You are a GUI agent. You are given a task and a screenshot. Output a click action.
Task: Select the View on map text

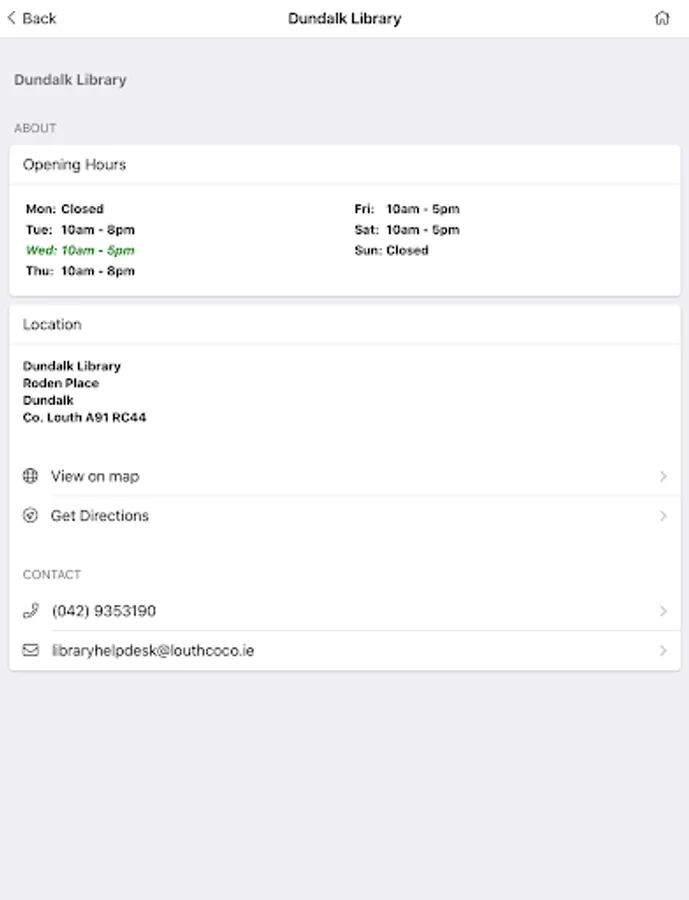point(95,476)
